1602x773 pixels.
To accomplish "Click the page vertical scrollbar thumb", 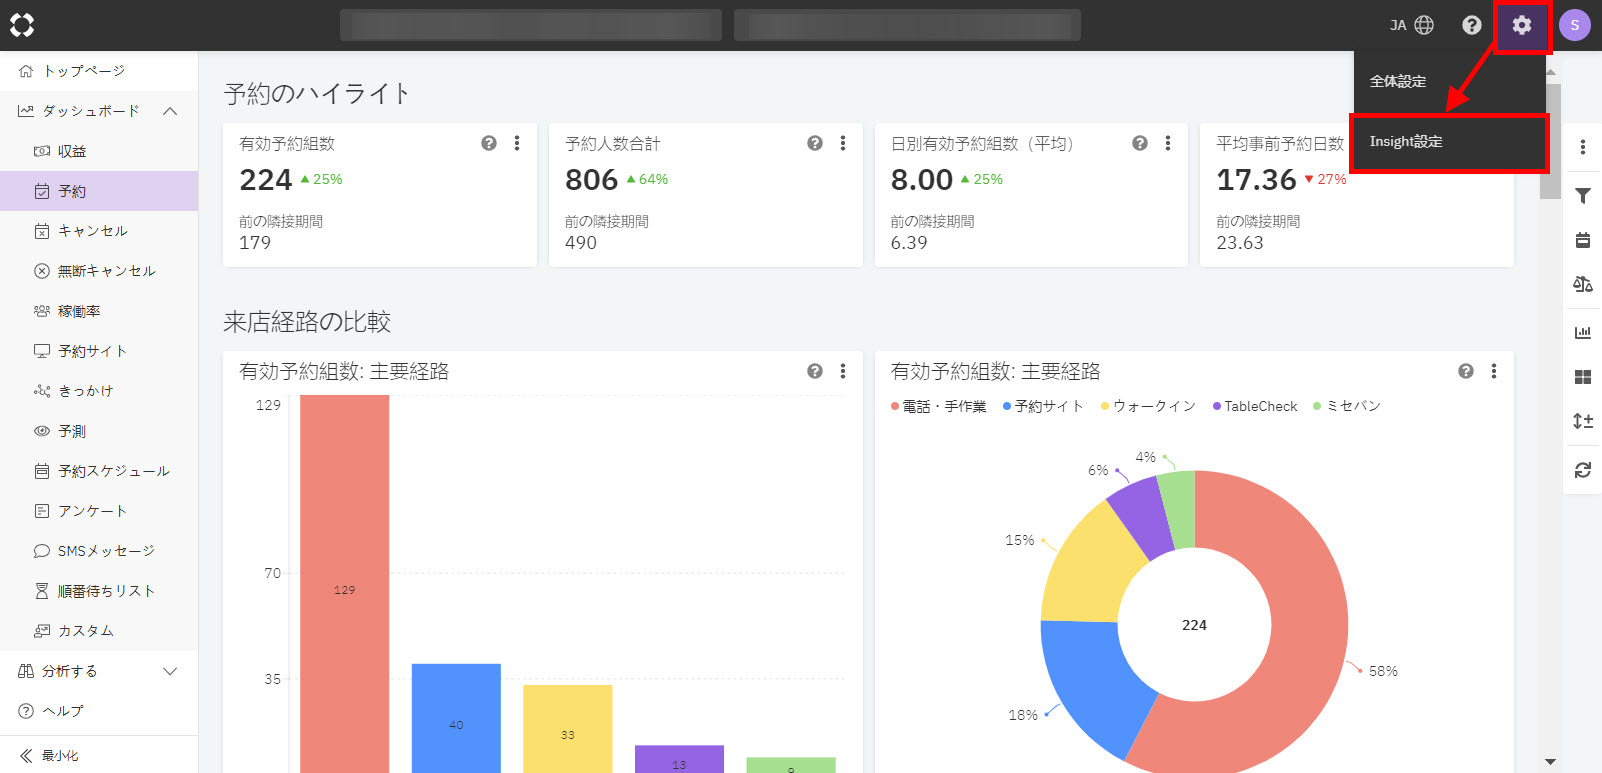I will [x=1550, y=142].
